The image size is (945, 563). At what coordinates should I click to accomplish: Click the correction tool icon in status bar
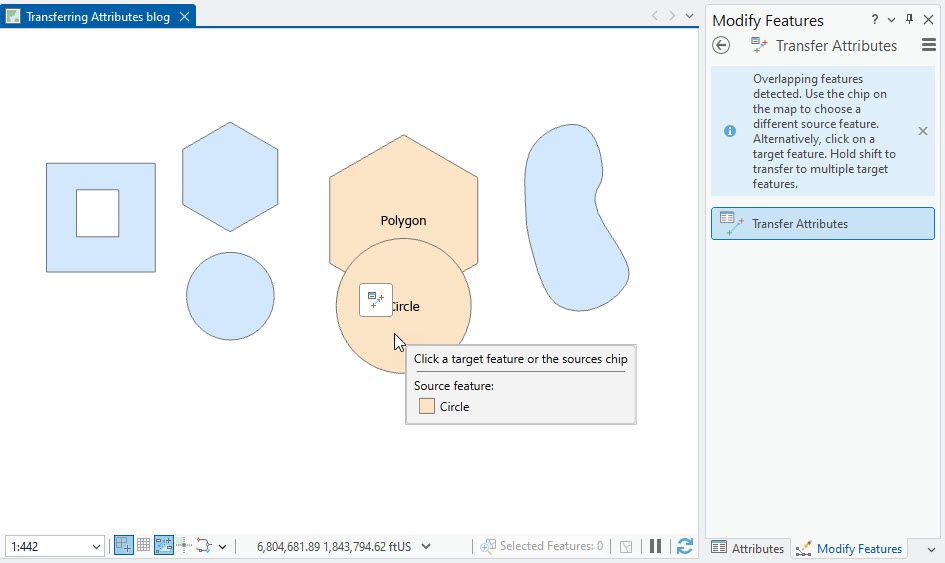(x=204, y=546)
